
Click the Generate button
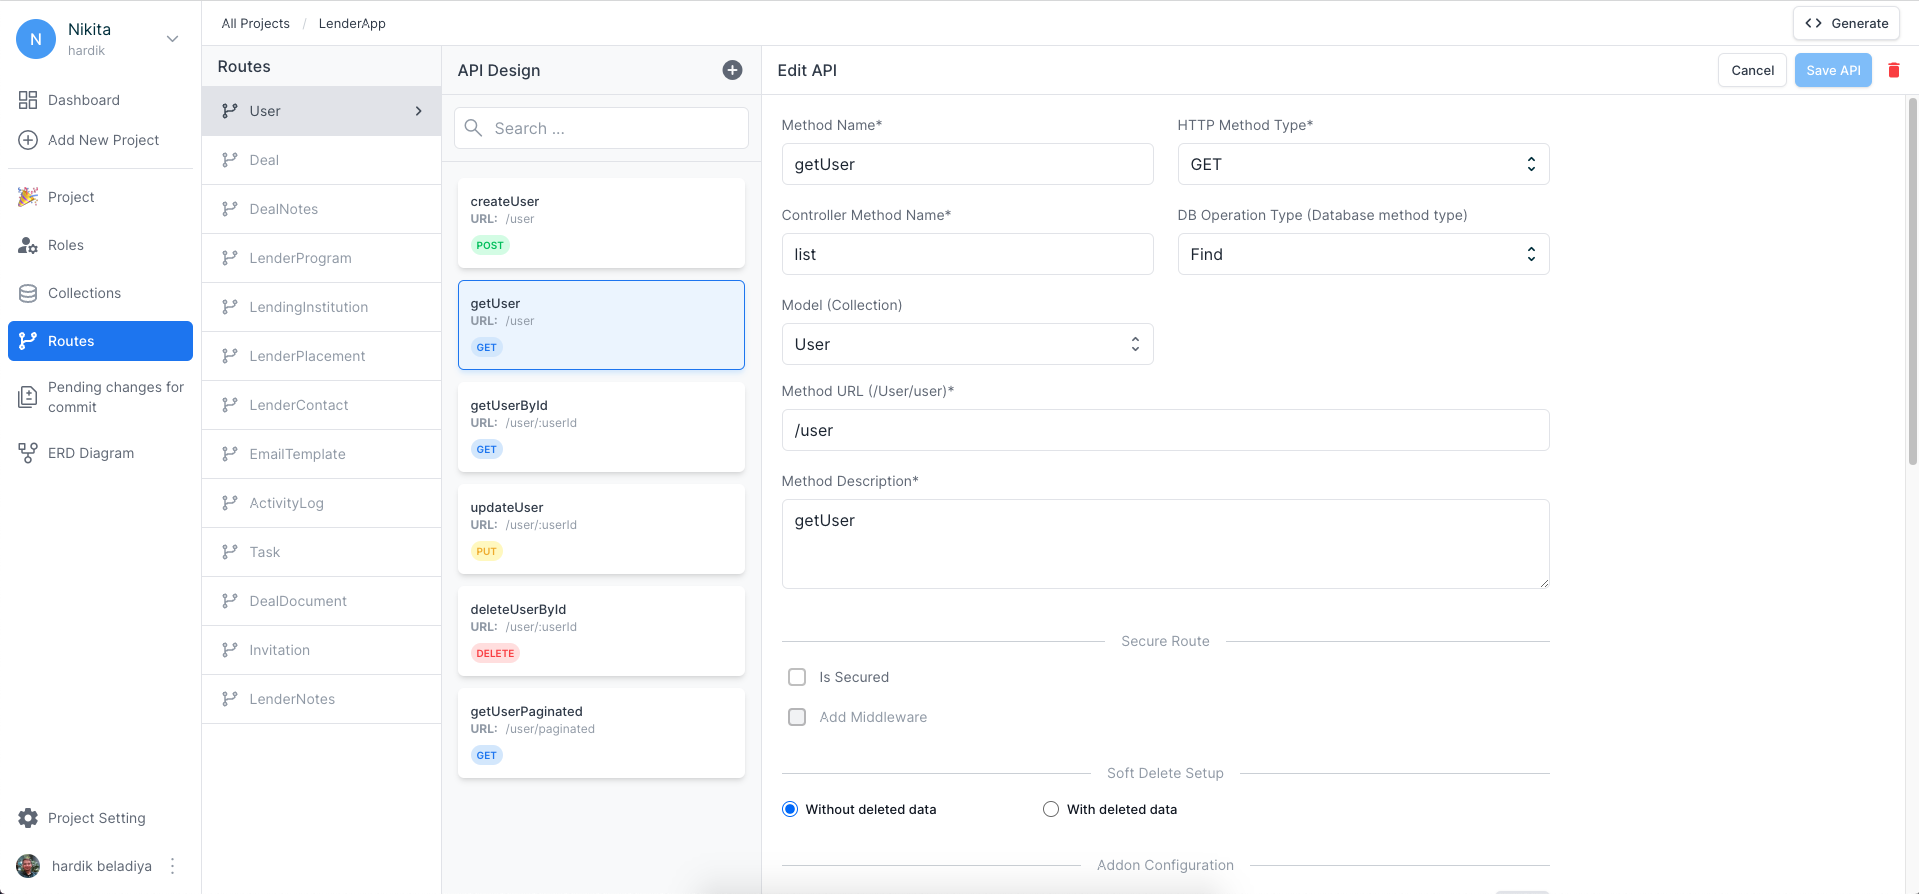[1846, 23]
